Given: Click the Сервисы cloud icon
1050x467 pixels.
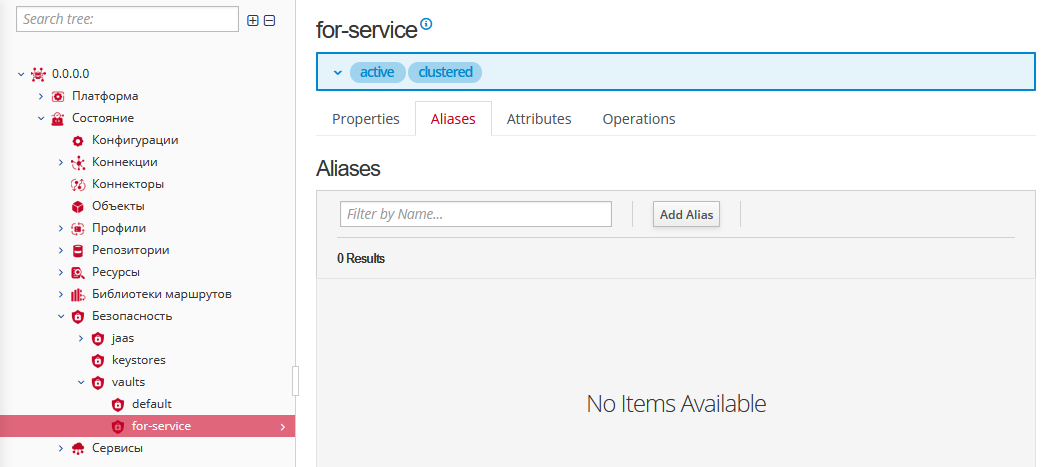Looking at the screenshot, I should (x=78, y=448).
